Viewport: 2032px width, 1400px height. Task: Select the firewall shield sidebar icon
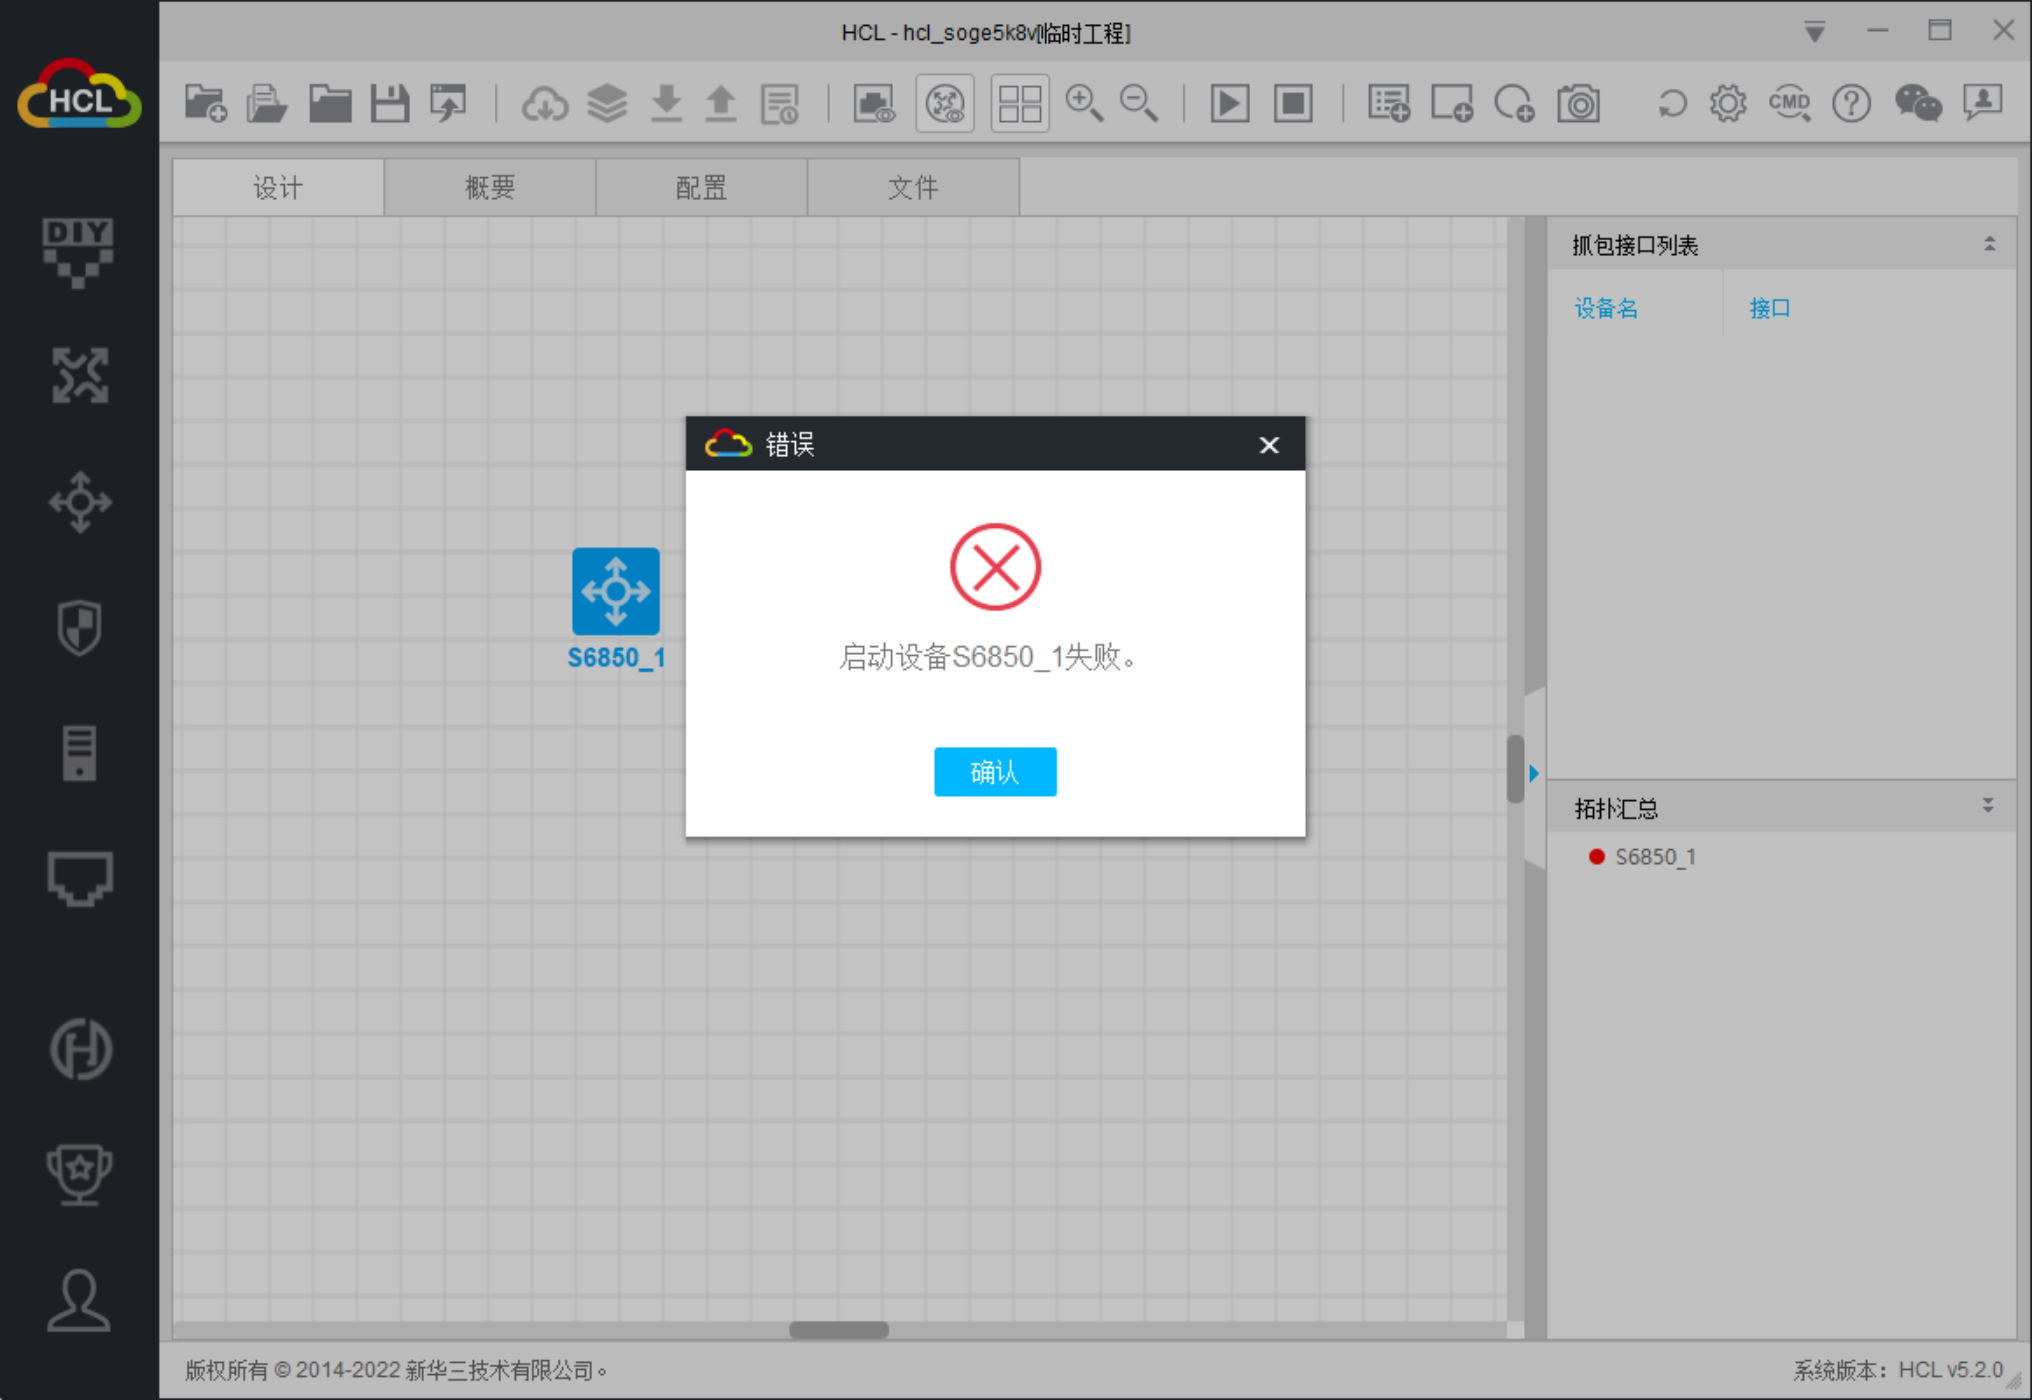(x=79, y=627)
